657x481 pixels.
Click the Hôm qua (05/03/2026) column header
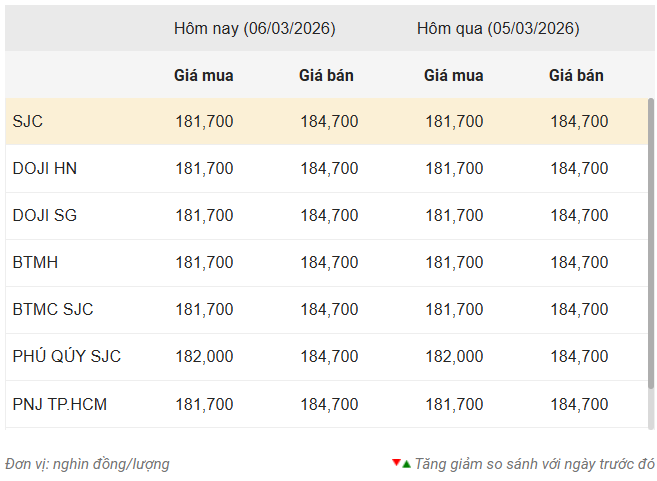click(498, 28)
